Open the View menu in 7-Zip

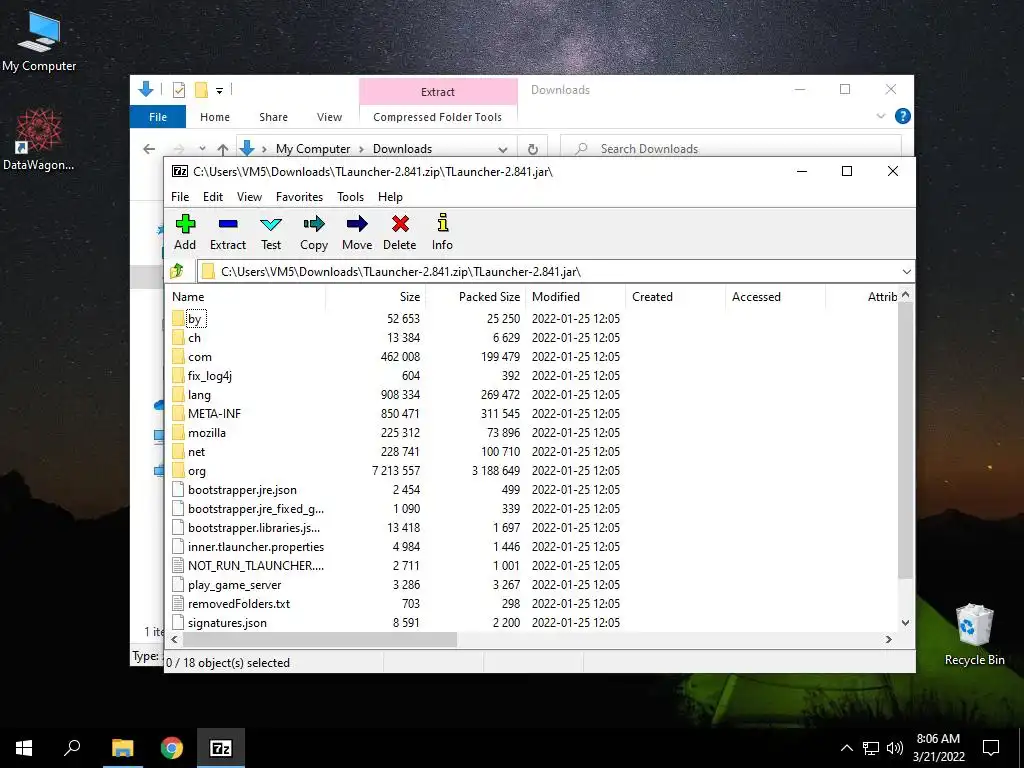click(249, 197)
